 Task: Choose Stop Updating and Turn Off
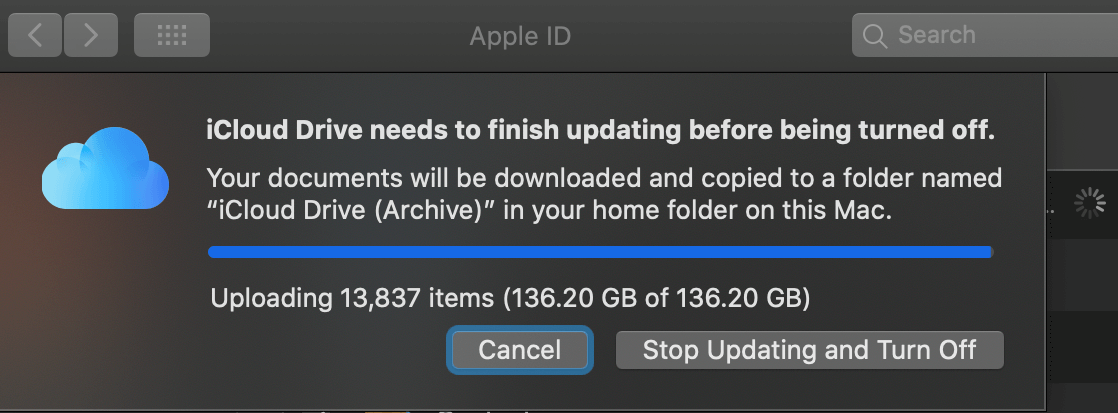click(809, 350)
